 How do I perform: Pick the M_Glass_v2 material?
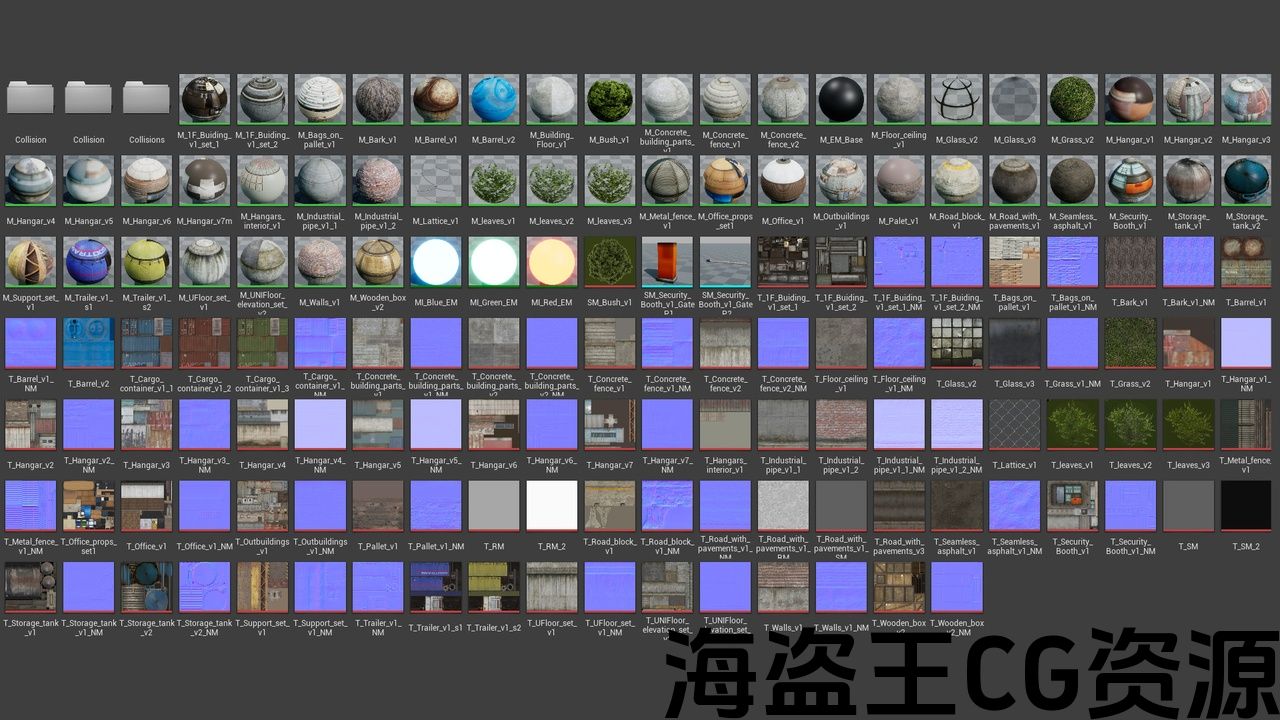tap(957, 99)
